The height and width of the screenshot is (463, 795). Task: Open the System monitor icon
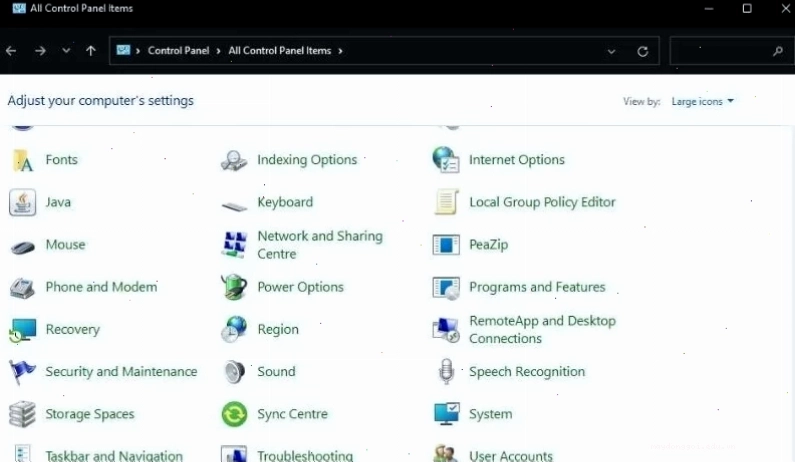(446, 414)
